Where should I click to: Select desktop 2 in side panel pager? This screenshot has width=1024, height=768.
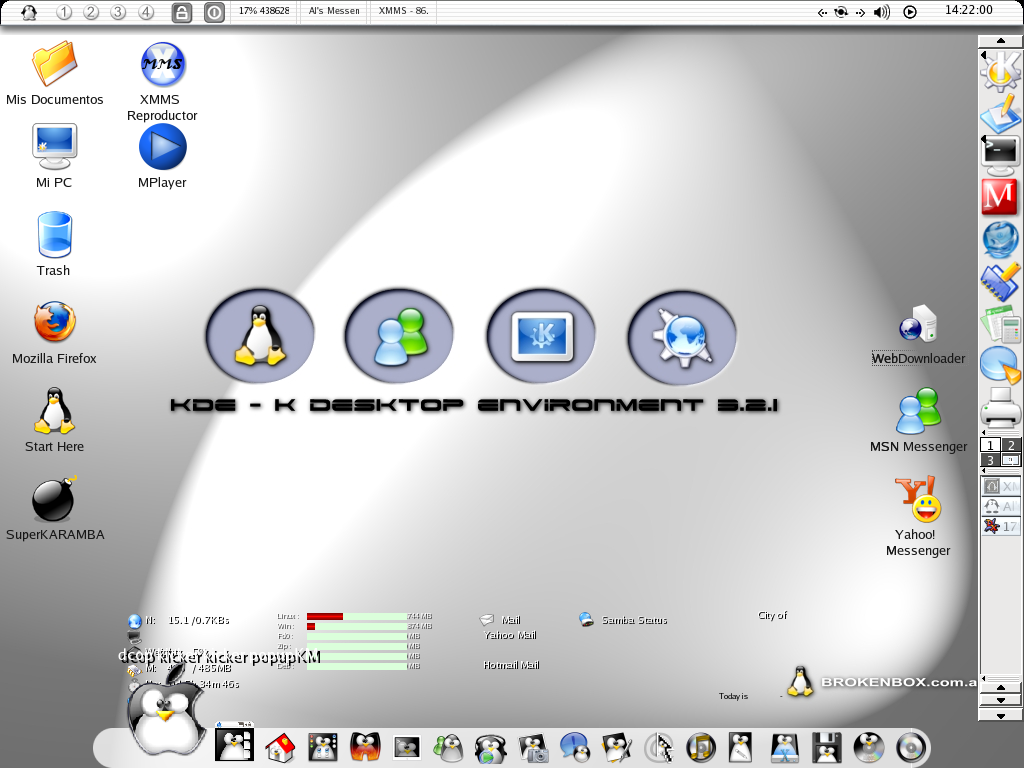point(1011,445)
